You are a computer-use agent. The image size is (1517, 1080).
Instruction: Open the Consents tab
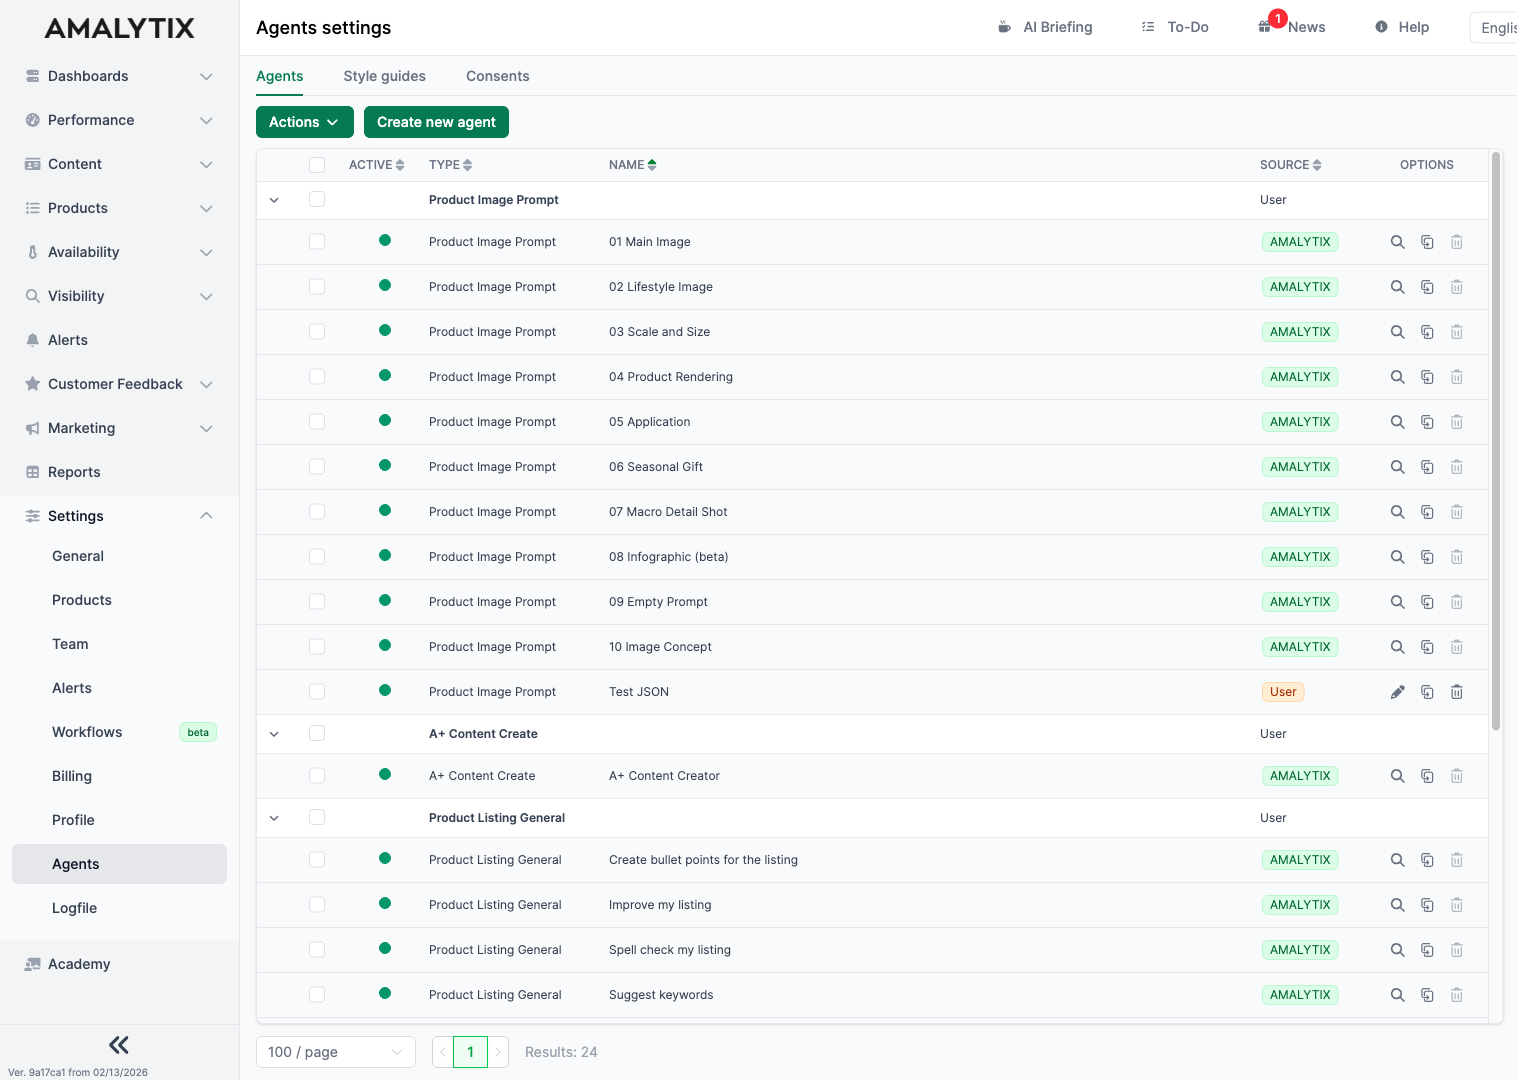tap(497, 76)
